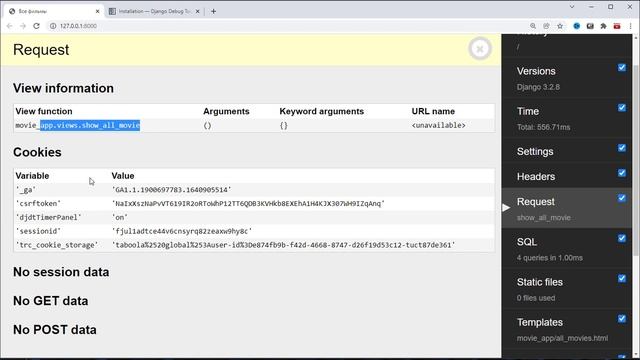Open the Settings debug panel

coord(535,151)
